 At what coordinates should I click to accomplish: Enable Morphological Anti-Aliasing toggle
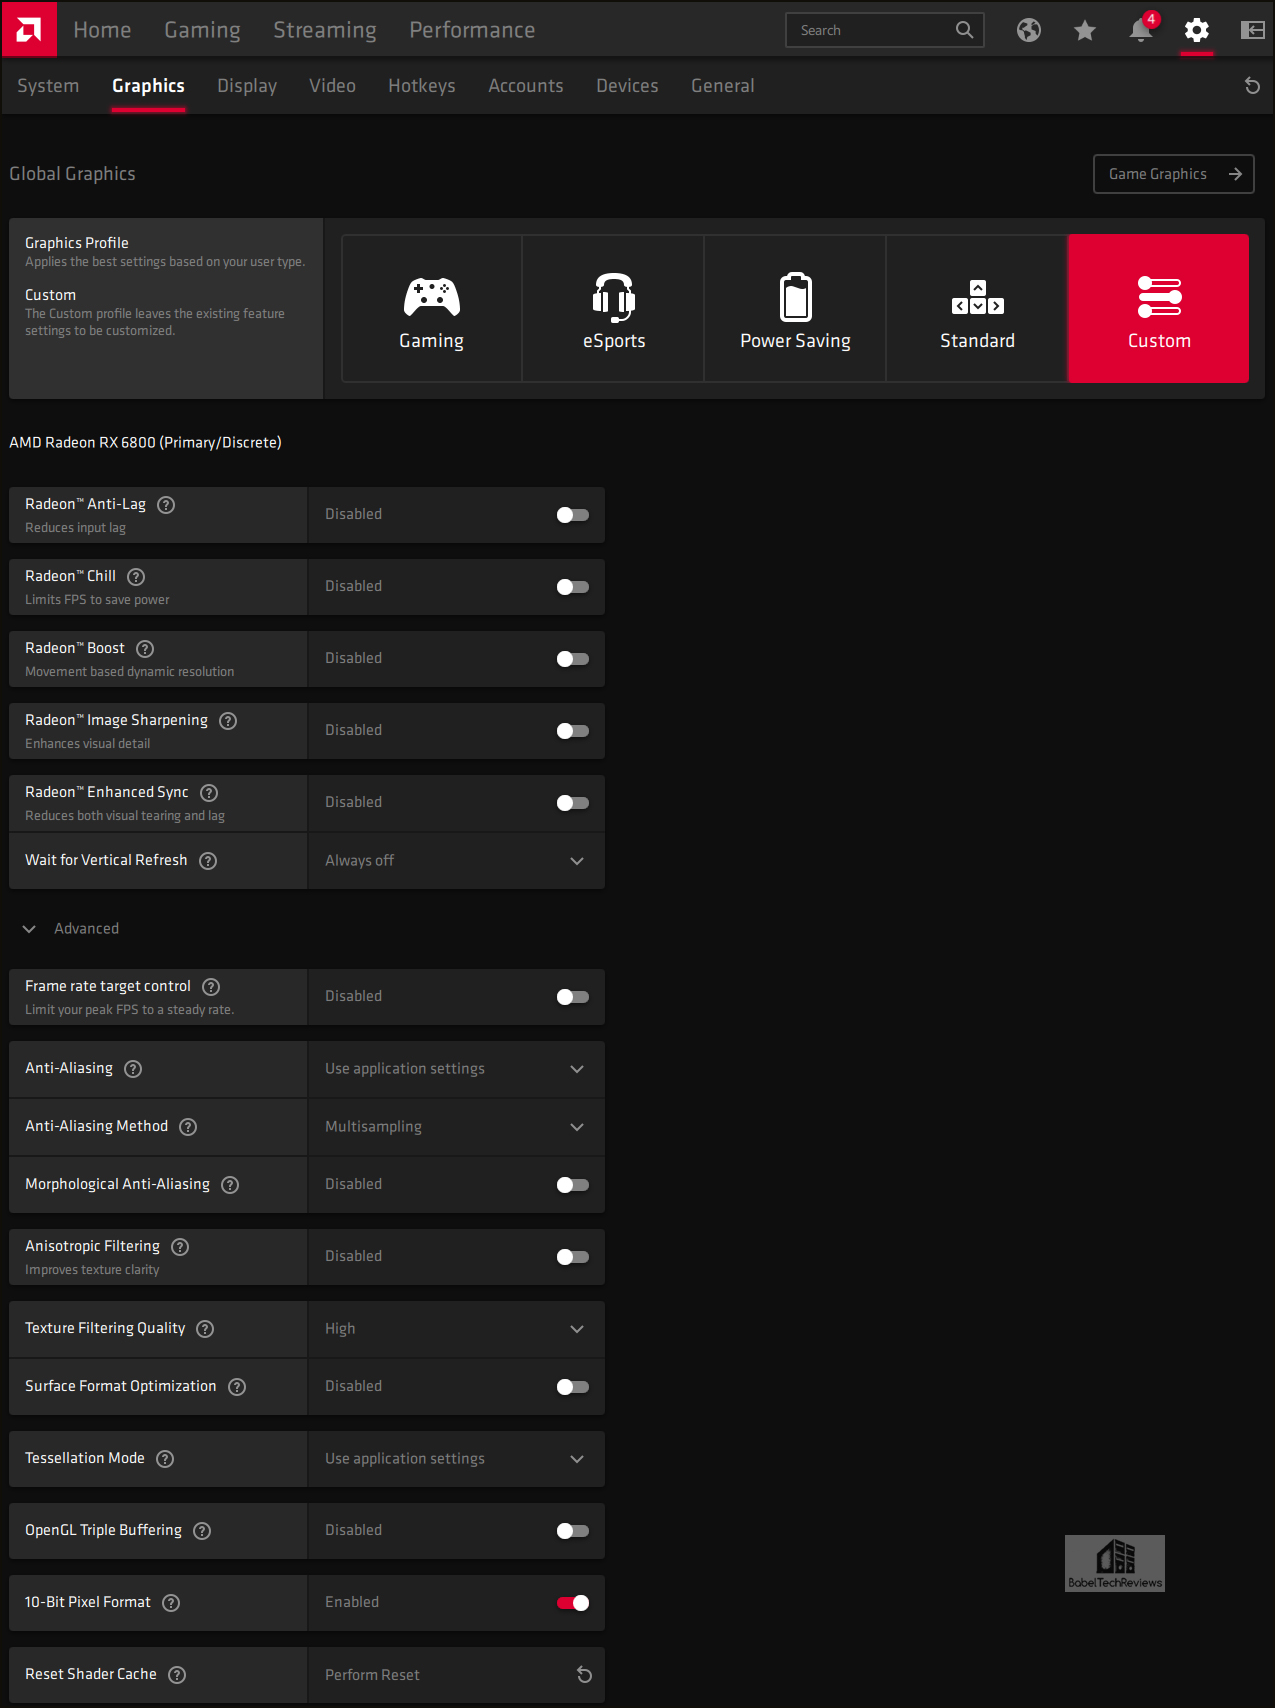point(573,1185)
